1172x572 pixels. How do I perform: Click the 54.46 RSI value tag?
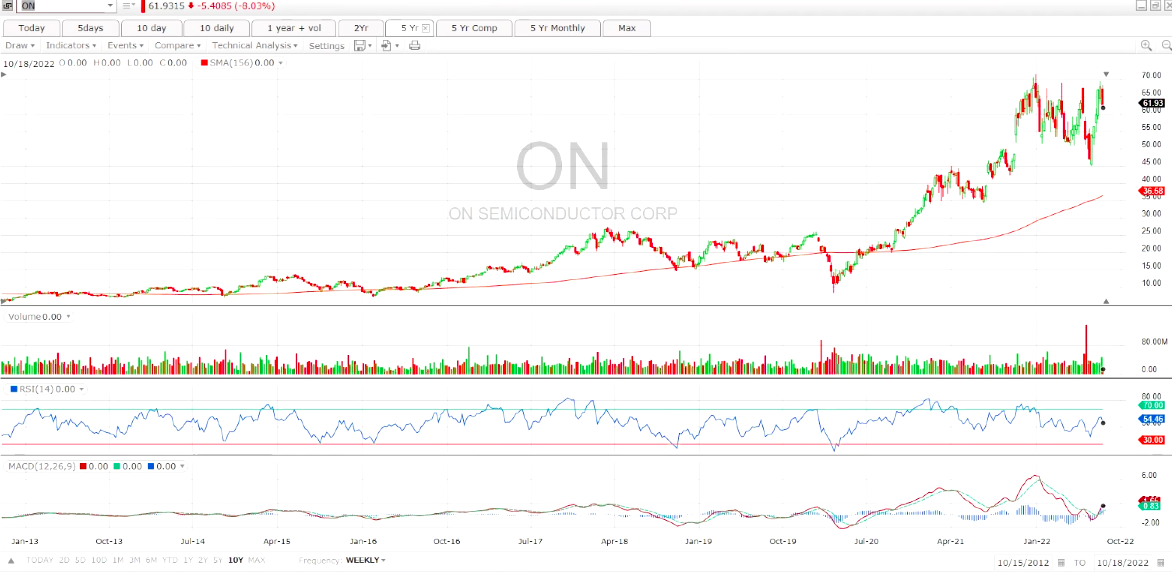[x=1153, y=419]
